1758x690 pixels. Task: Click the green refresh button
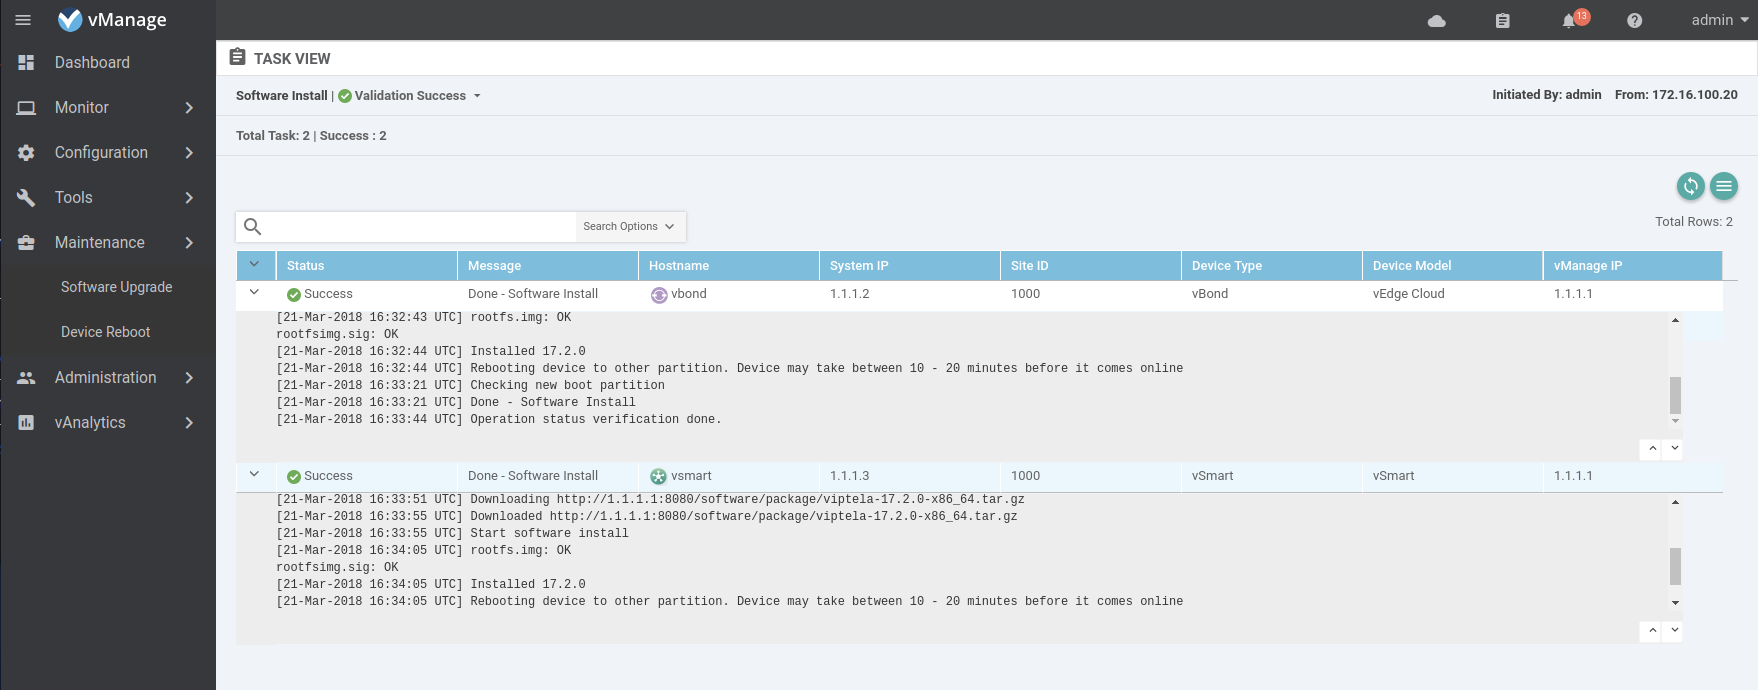(x=1690, y=186)
